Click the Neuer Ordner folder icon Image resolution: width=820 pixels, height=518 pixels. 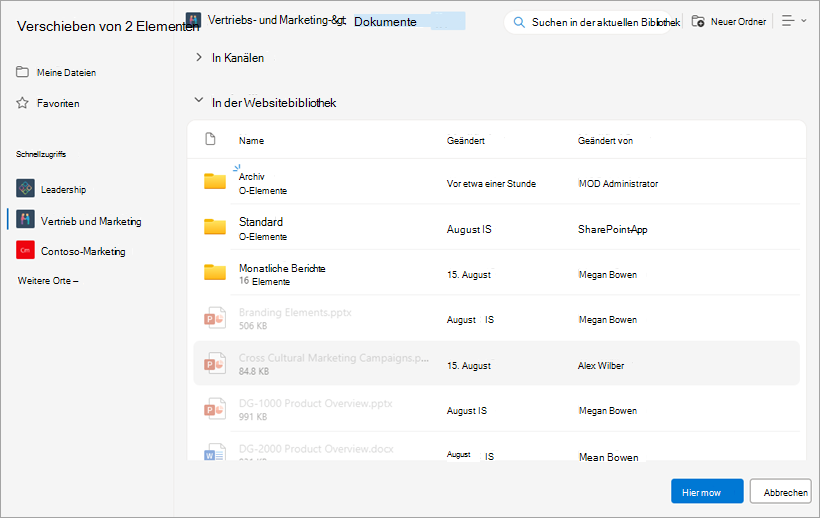coord(698,21)
